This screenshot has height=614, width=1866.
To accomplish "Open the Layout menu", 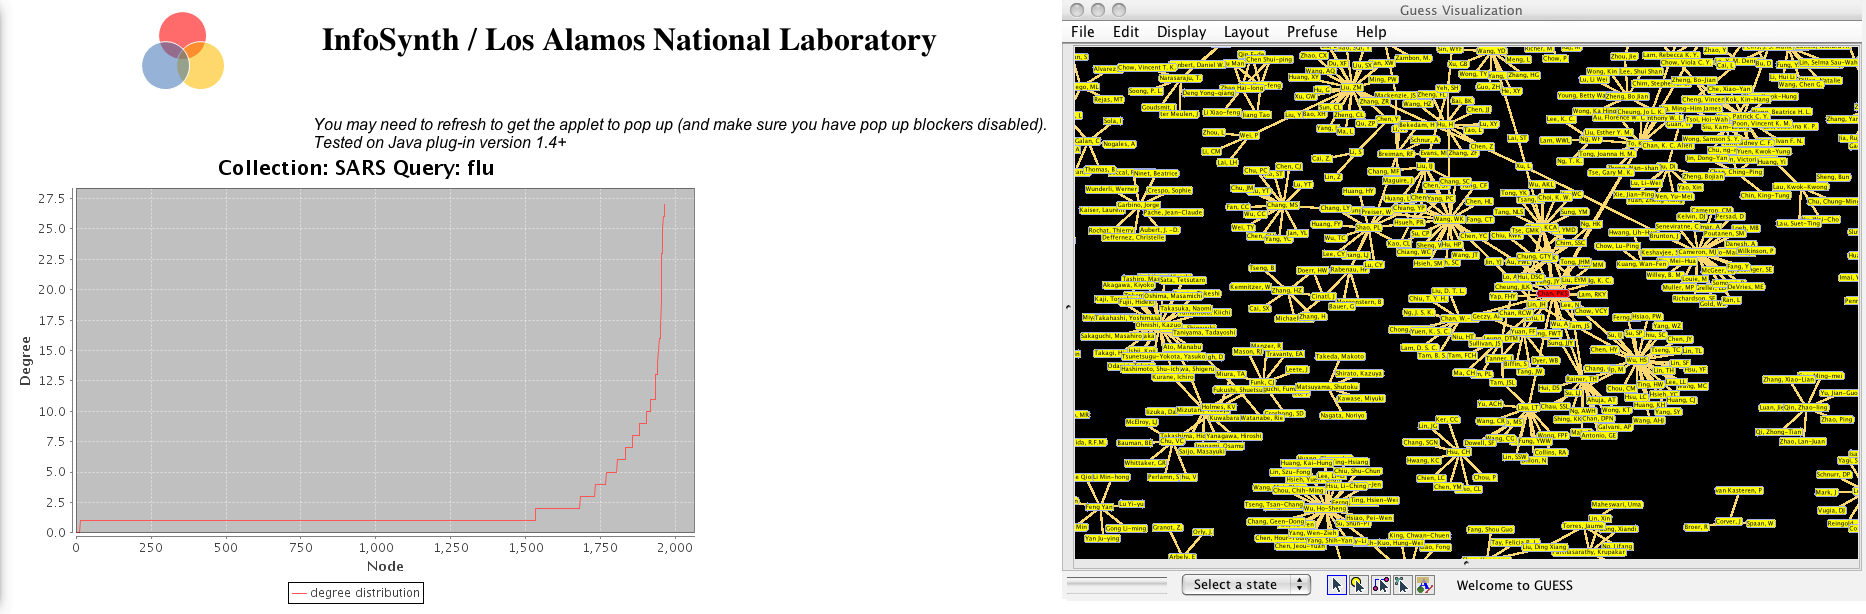I will [1246, 32].
